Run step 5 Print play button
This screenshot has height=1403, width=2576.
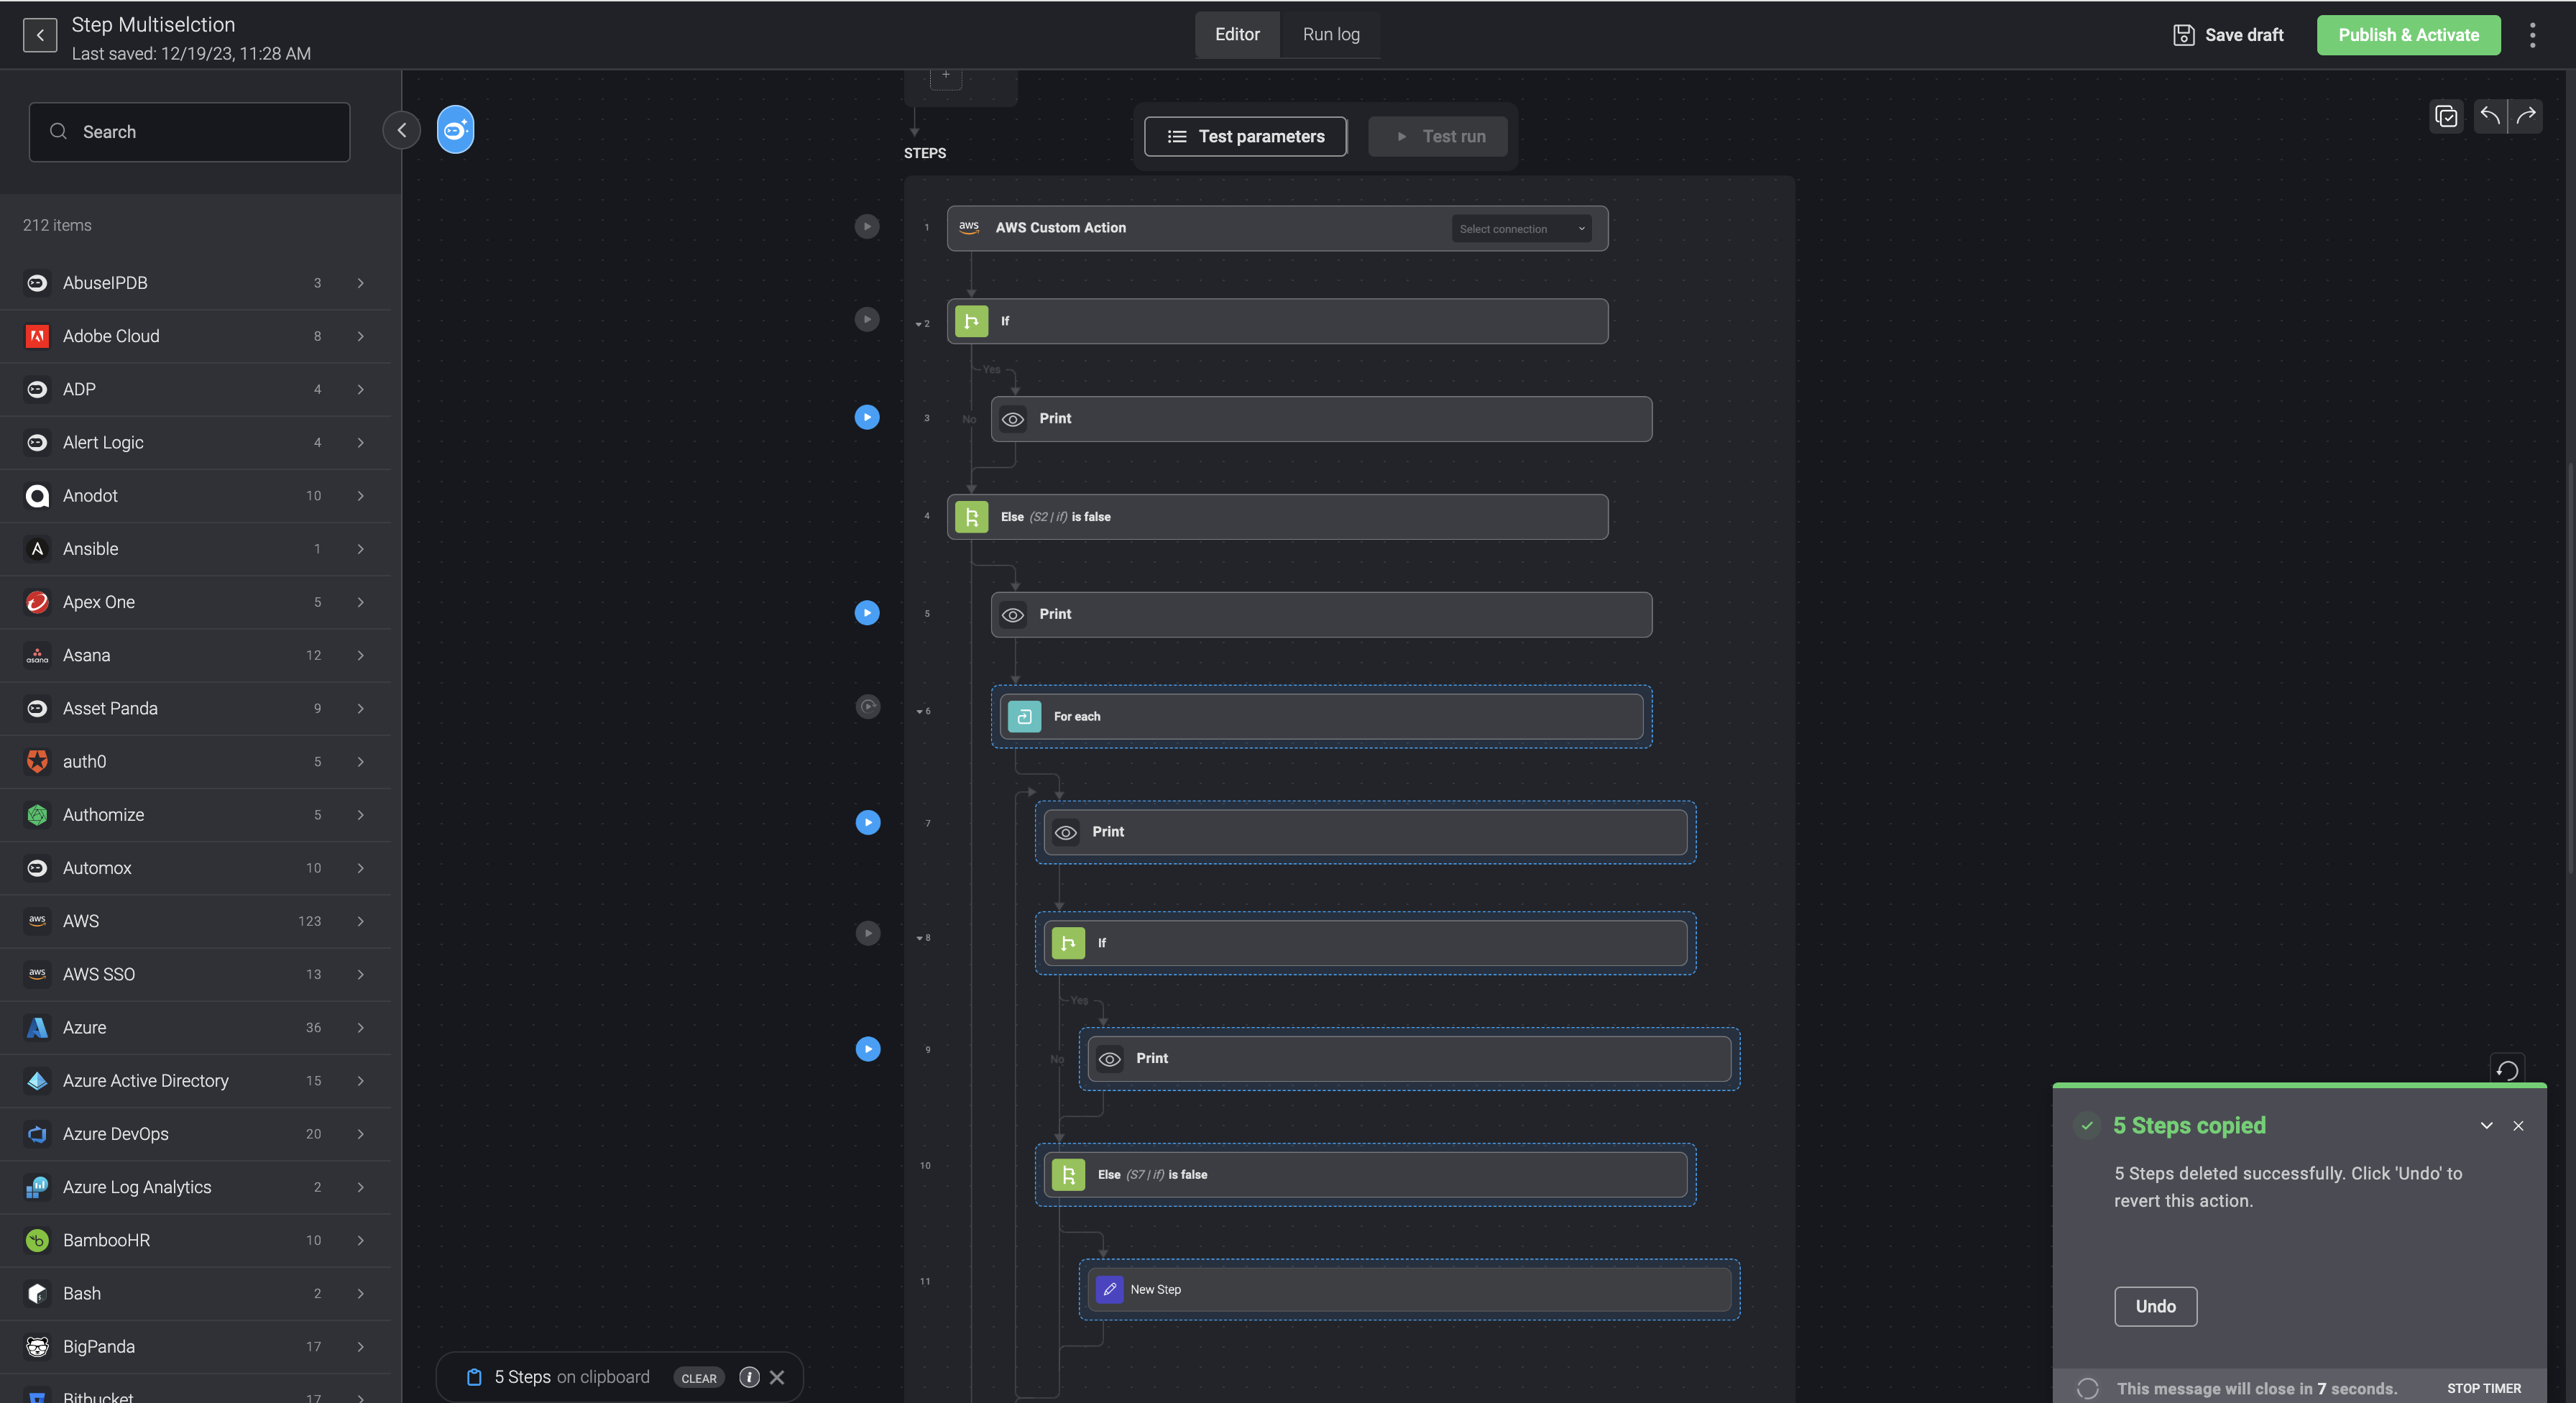click(867, 613)
